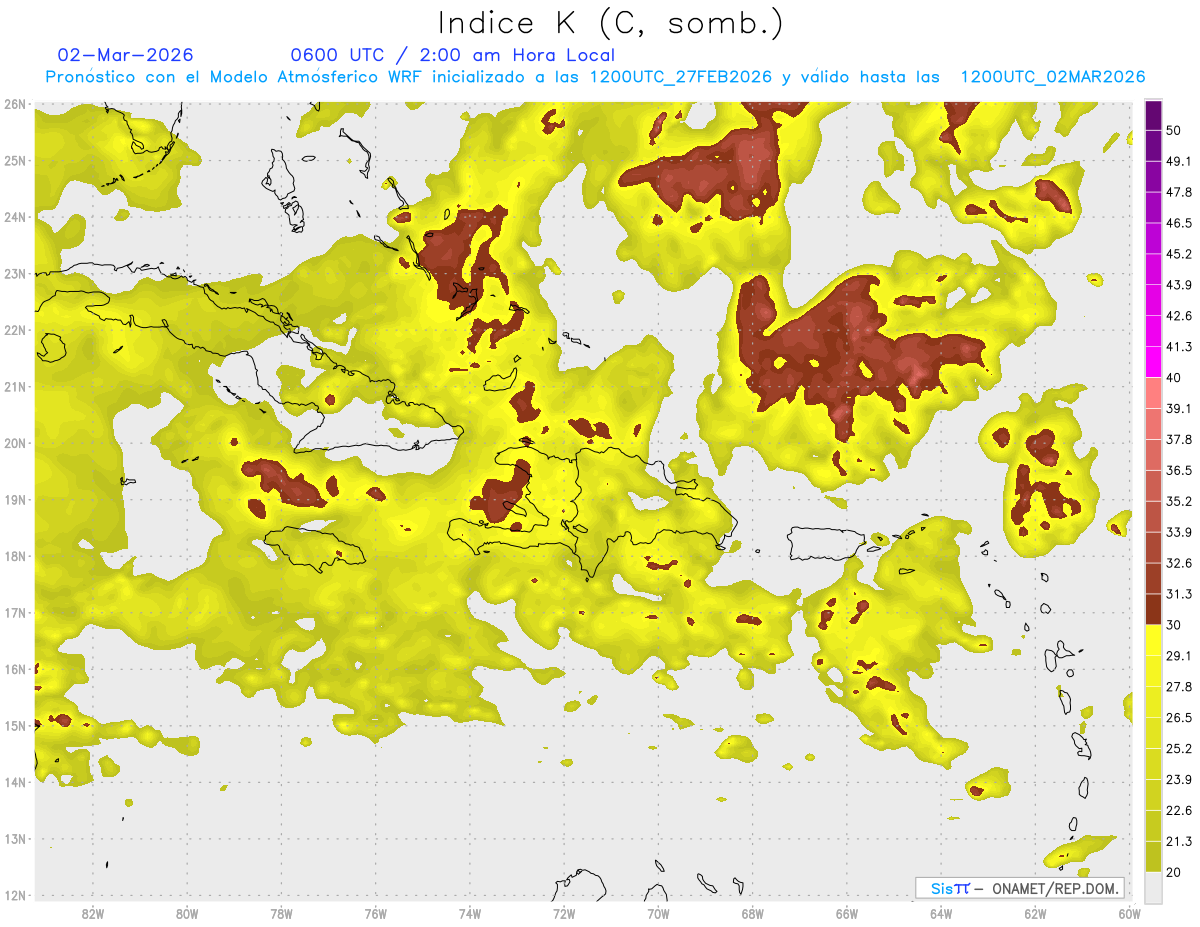The image size is (1200, 927).
Task: Click the "72W" longitude label
Action: click(x=564, y=914)
